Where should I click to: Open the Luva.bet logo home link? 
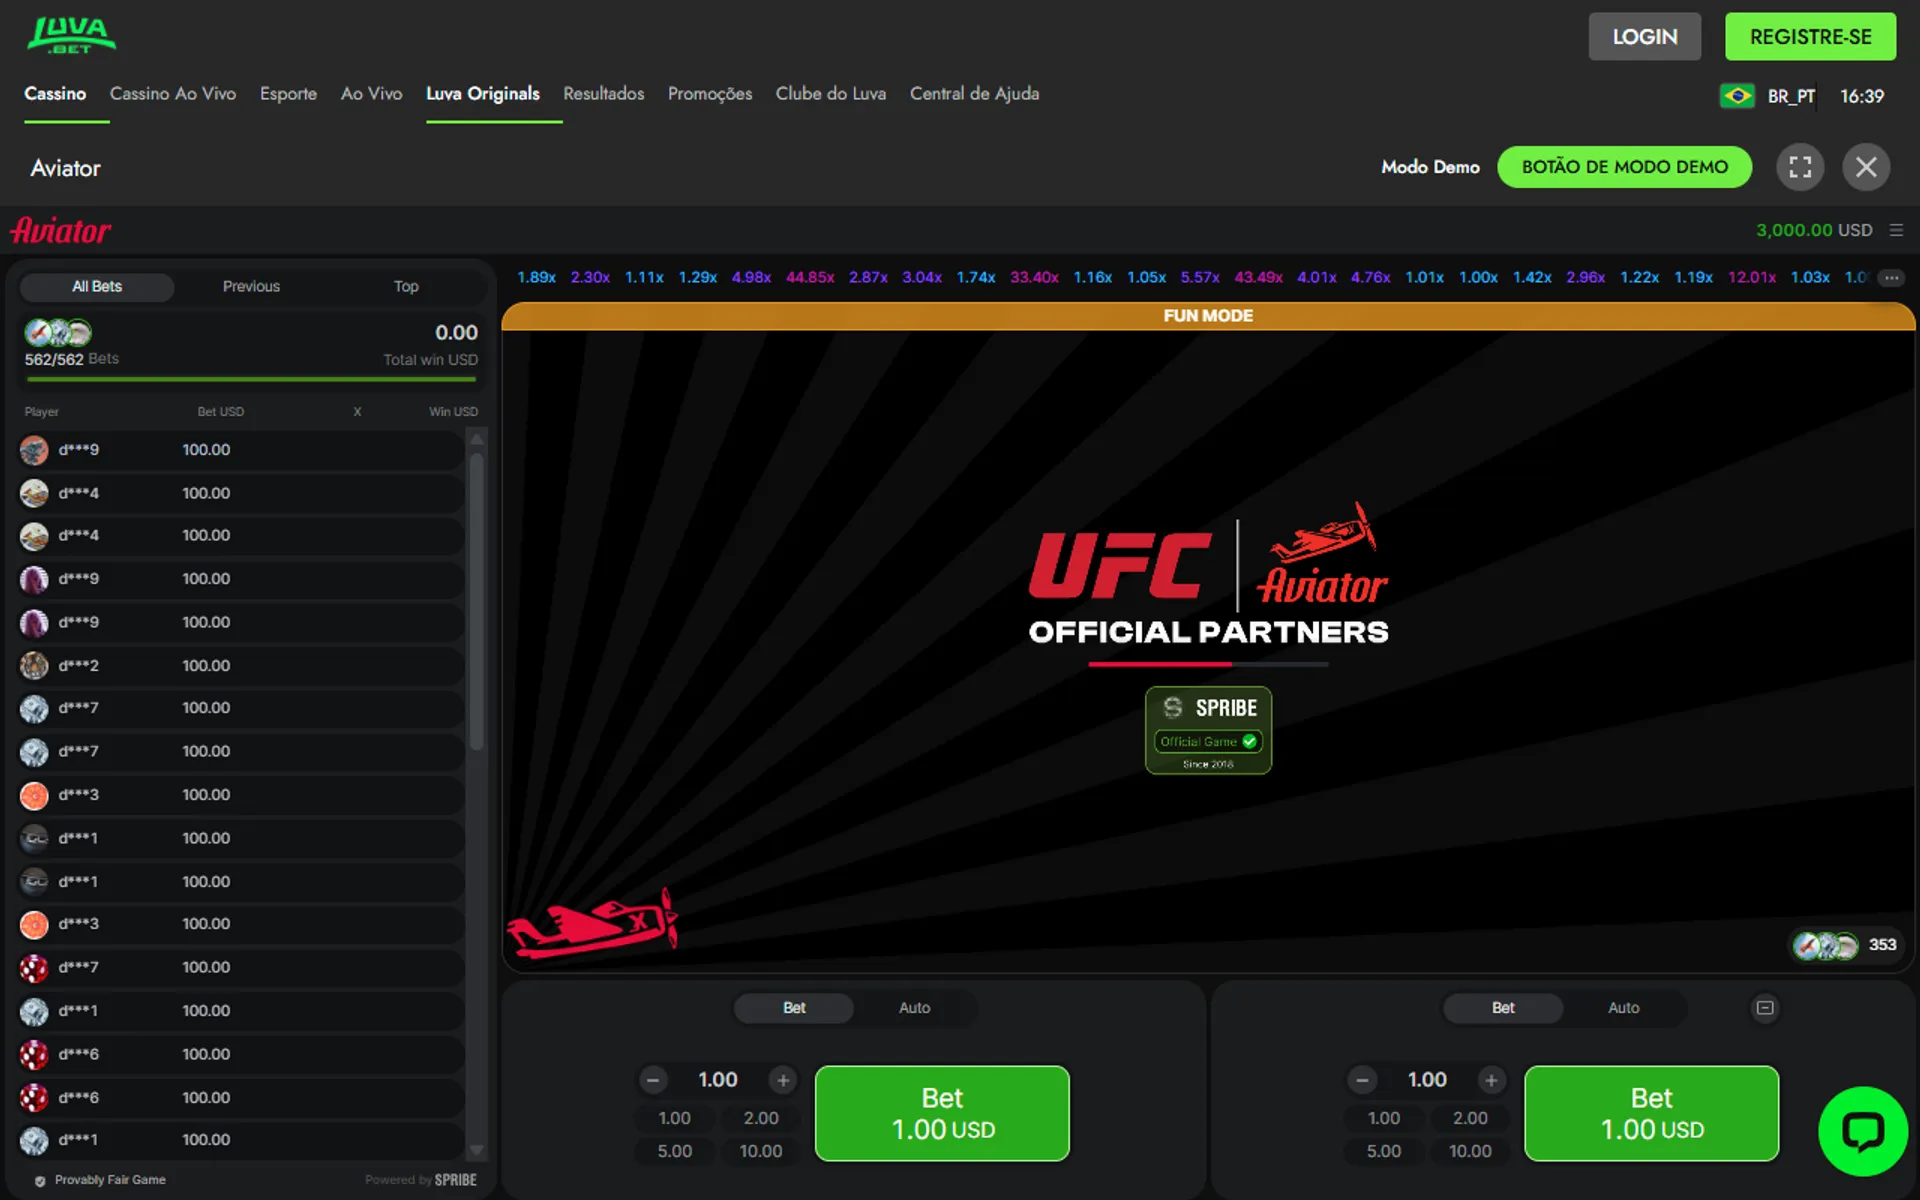(71, 35)
